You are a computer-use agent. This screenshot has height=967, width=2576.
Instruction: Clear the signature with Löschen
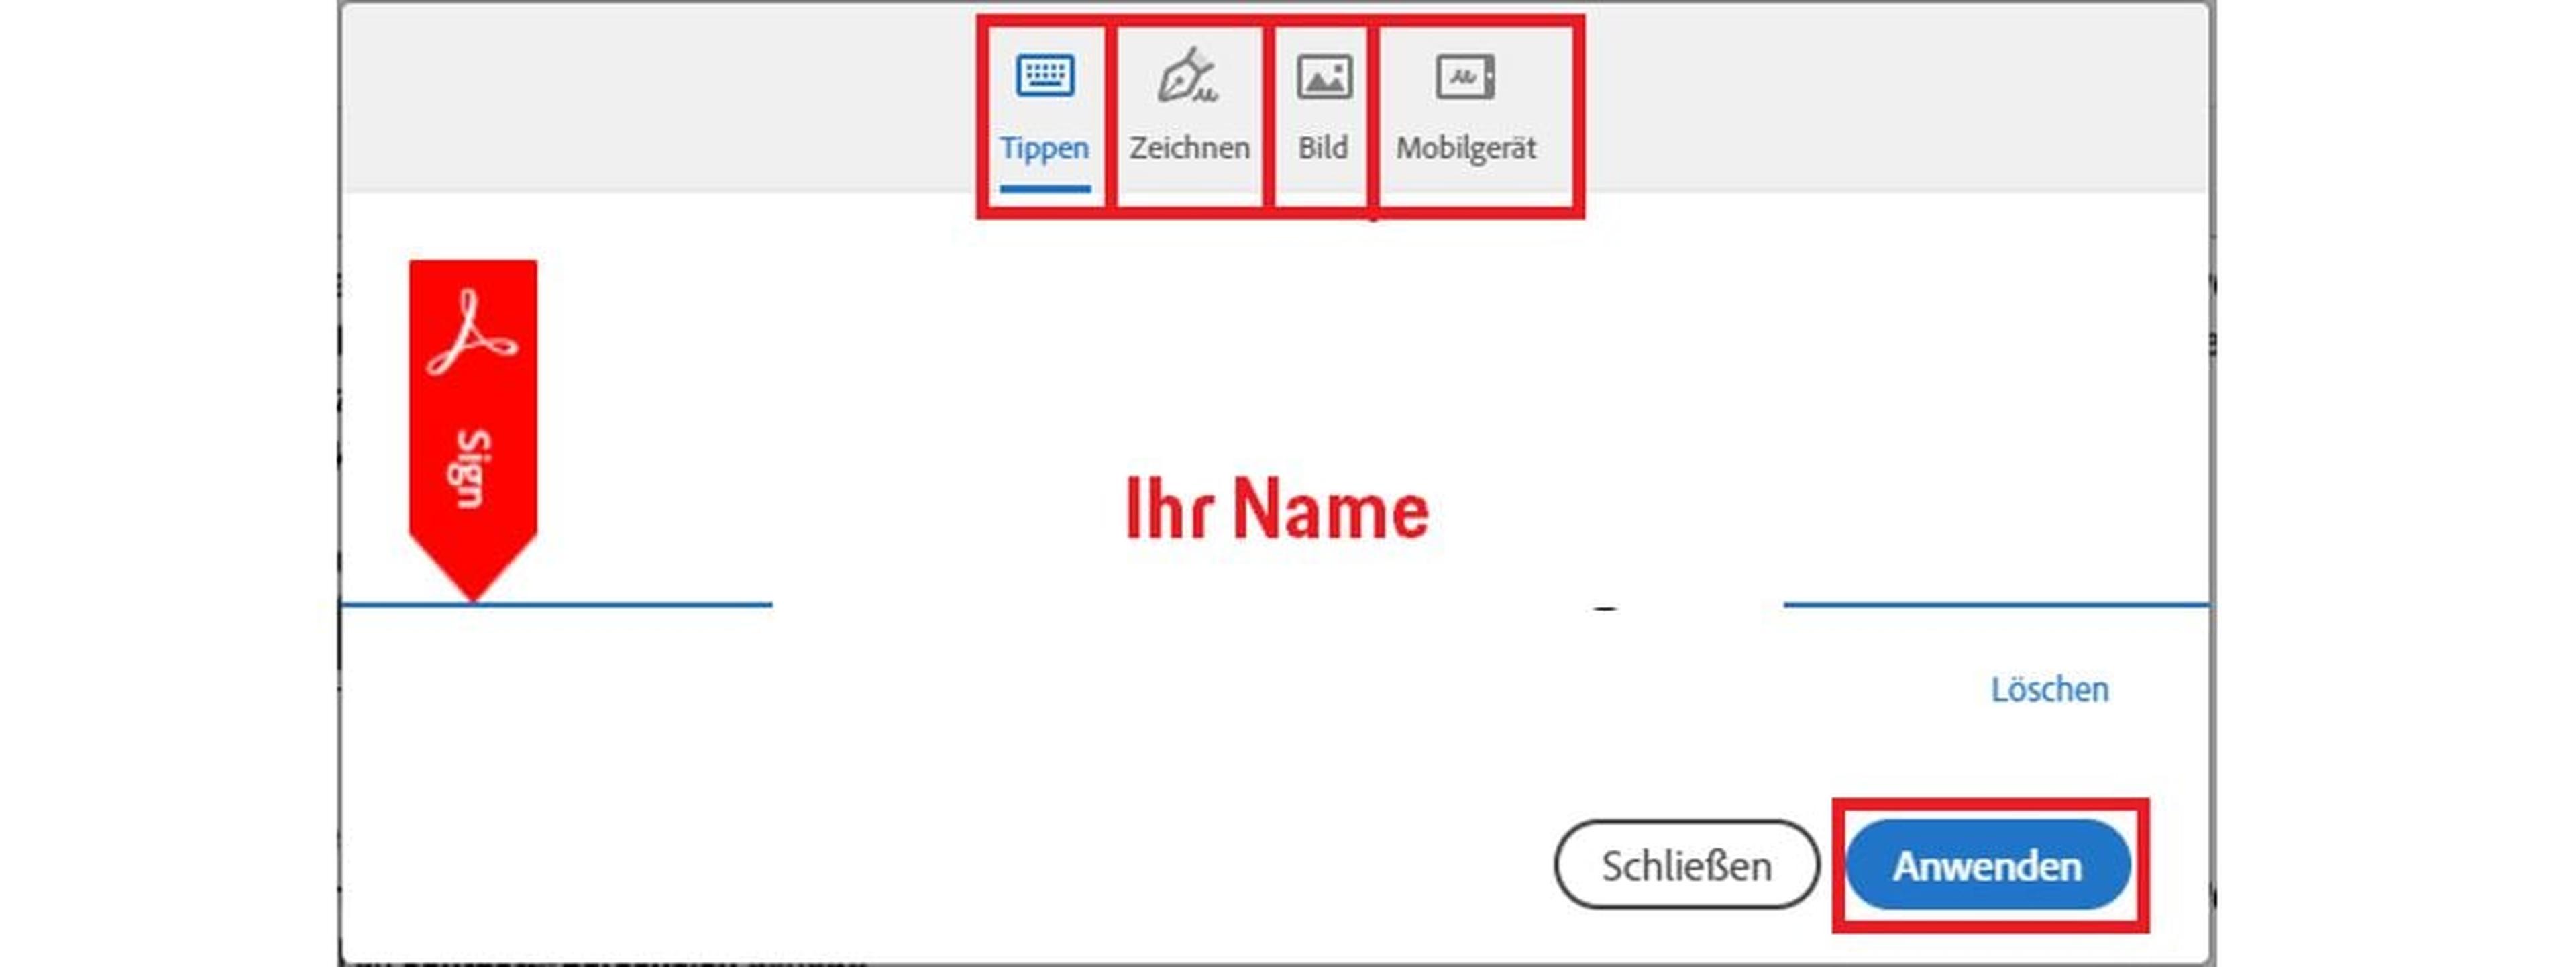pos(2049,689)
